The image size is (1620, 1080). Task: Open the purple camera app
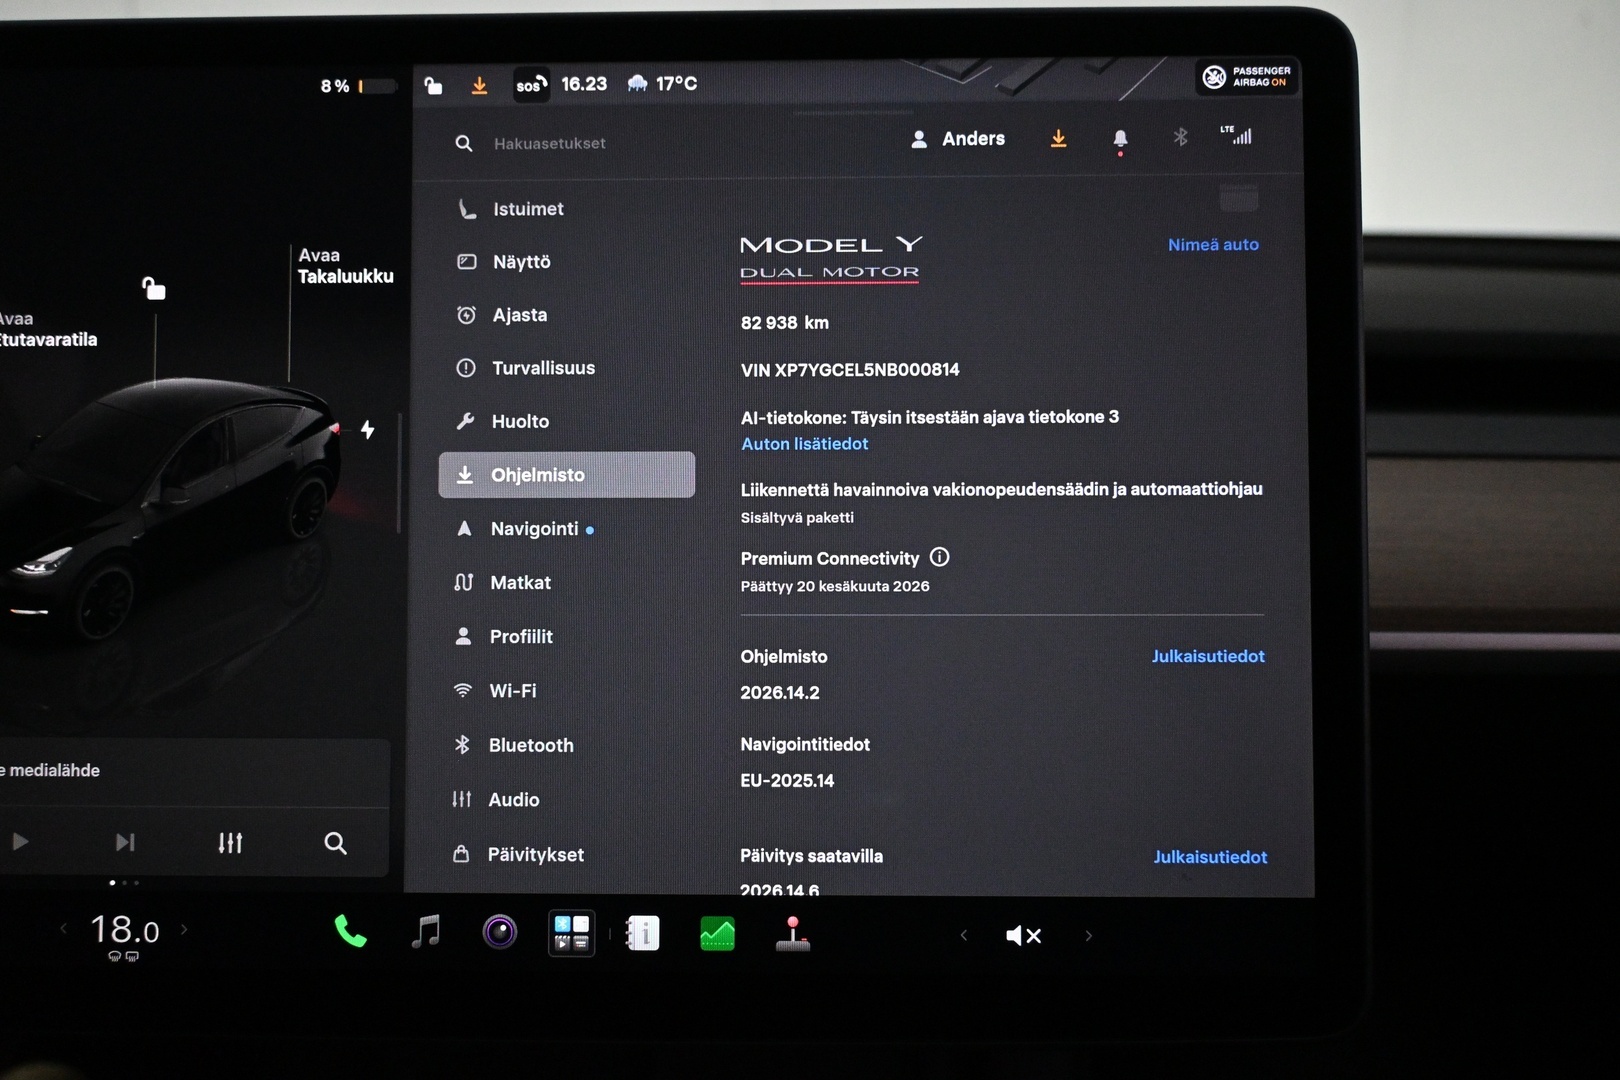point(500,932)
